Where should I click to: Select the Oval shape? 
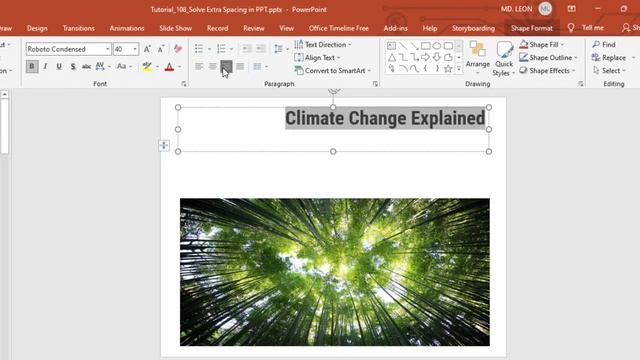pos(437,45)
